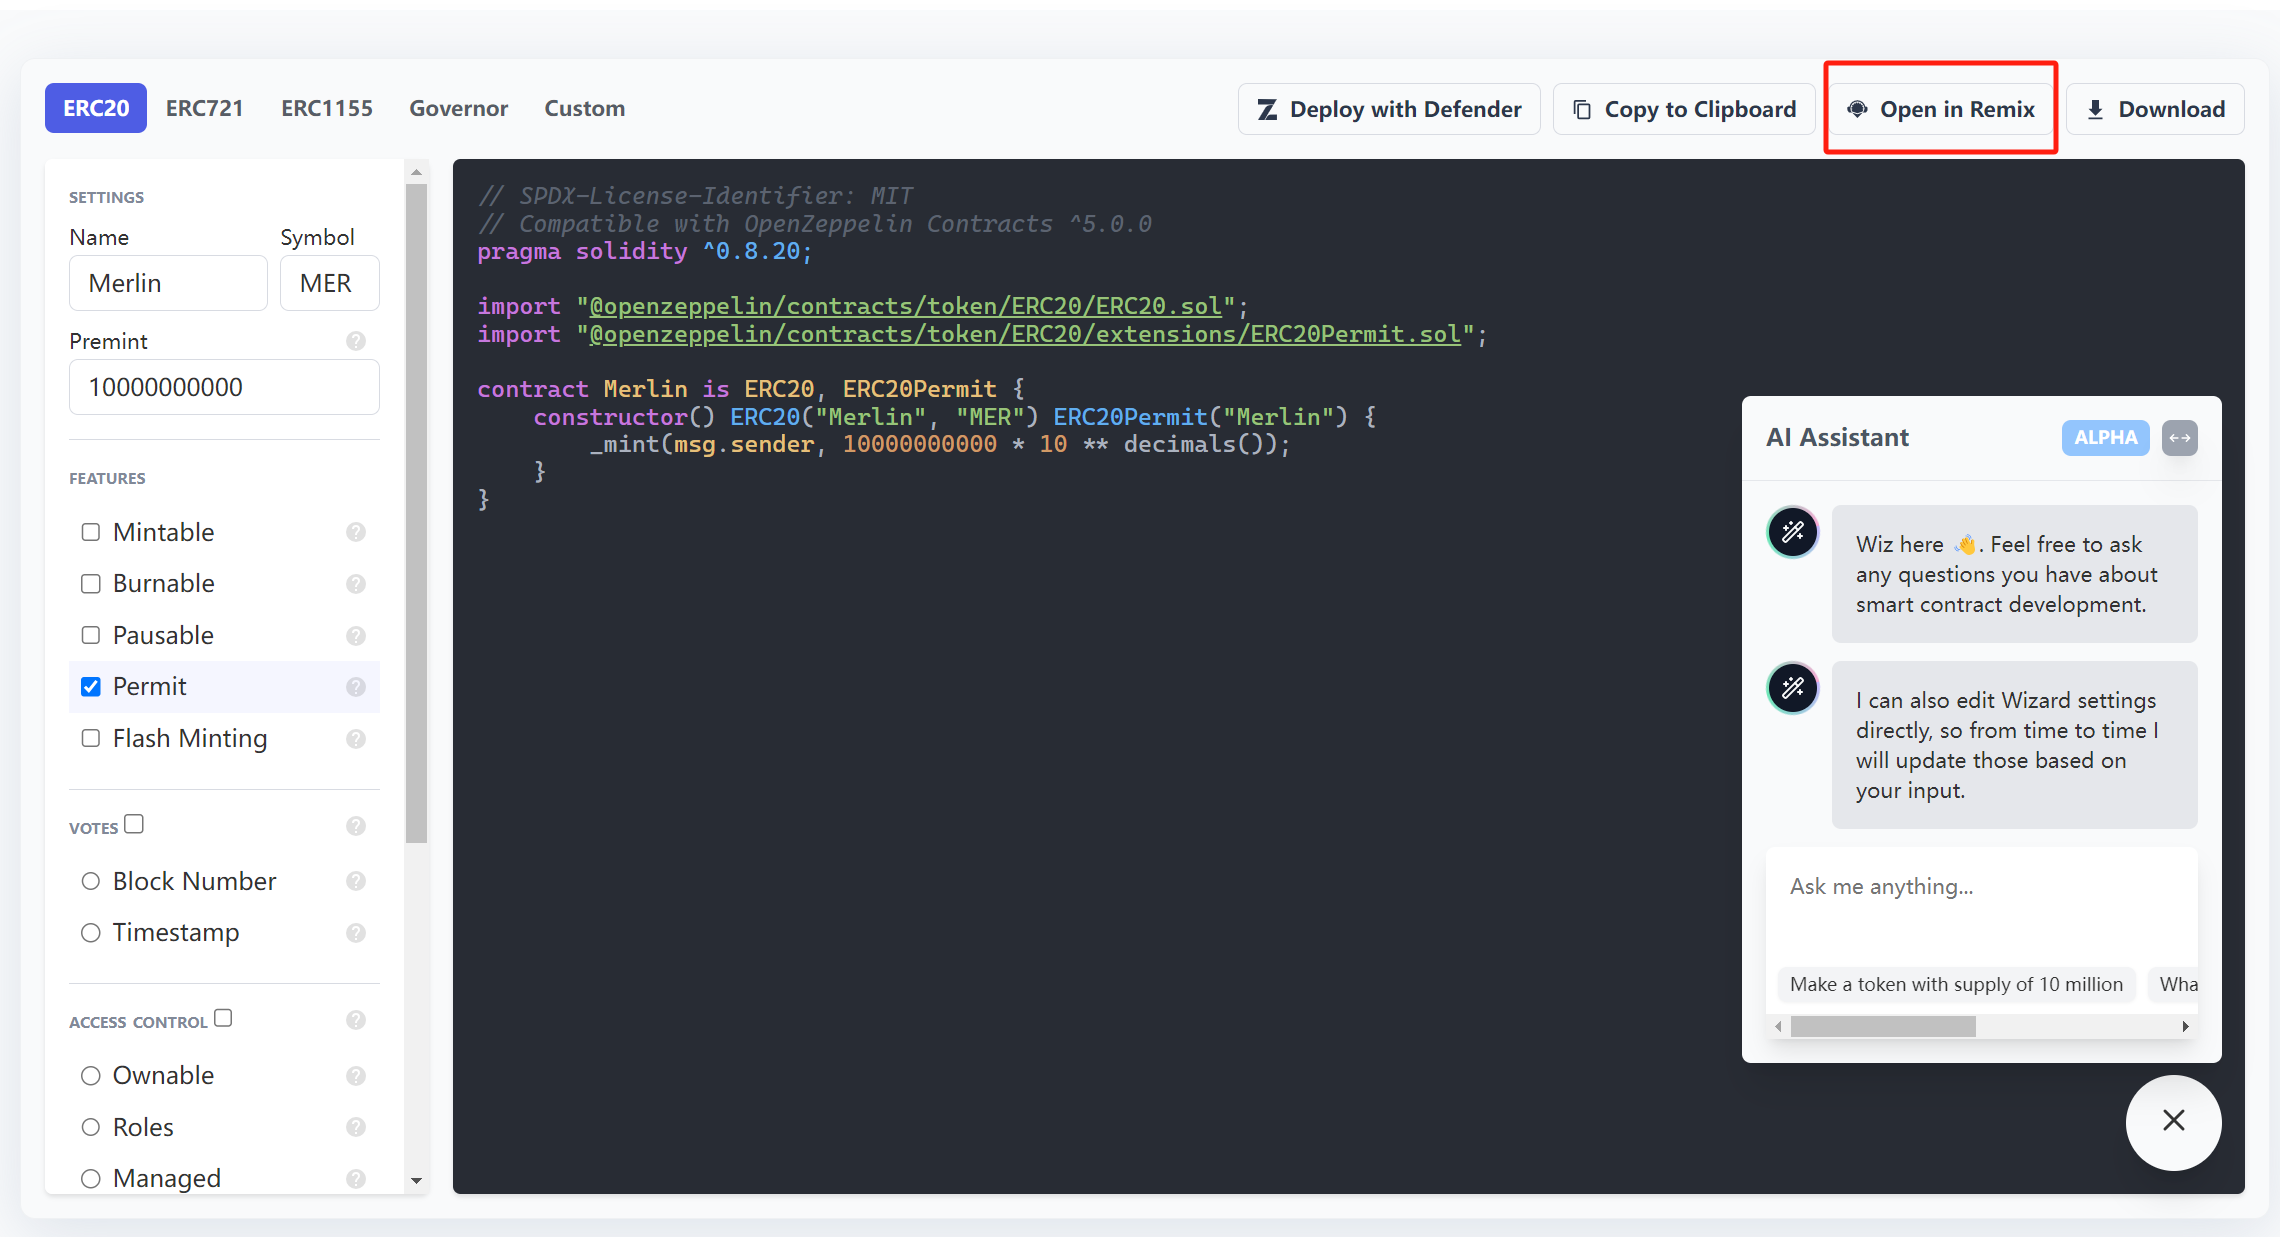
Task: Open Votes help icon
Action: [x=356, y=826]
